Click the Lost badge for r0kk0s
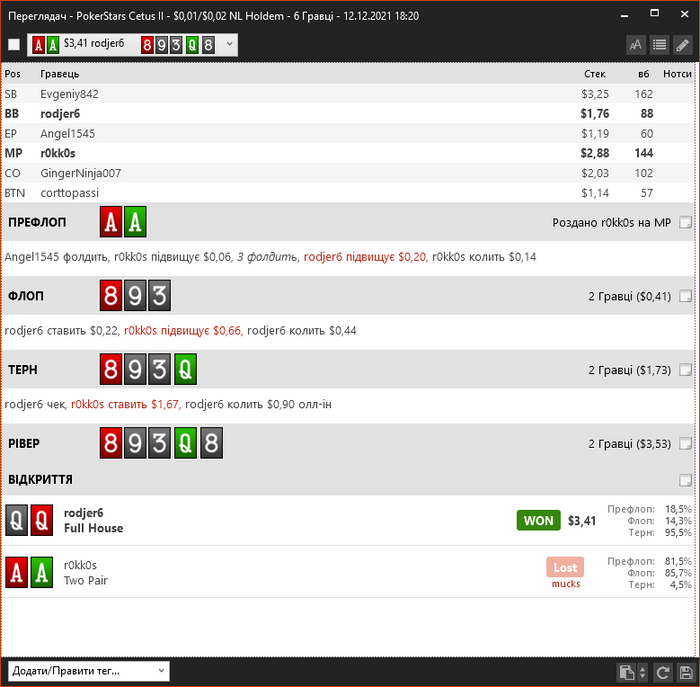Viewport: 700px width, 687px height. 565,567
